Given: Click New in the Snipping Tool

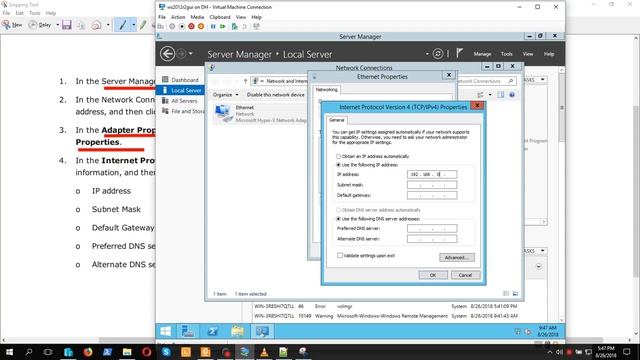Looking at the screenshot, I should 12,25.
